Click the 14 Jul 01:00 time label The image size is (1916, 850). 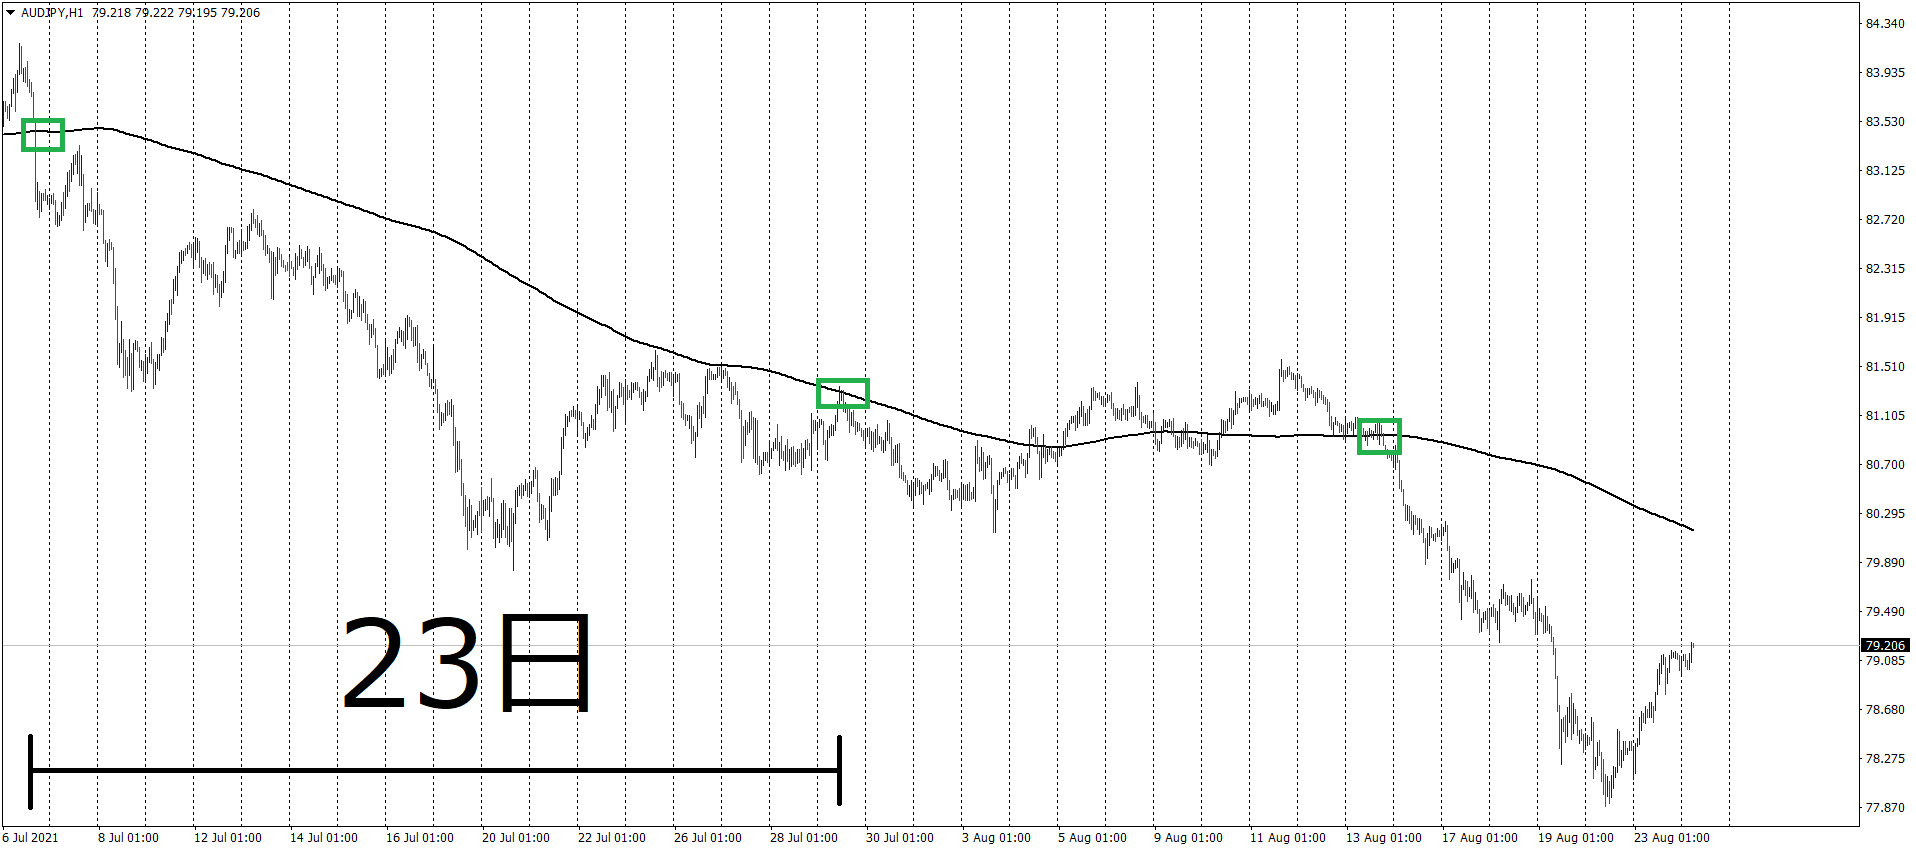pos(324,838)
